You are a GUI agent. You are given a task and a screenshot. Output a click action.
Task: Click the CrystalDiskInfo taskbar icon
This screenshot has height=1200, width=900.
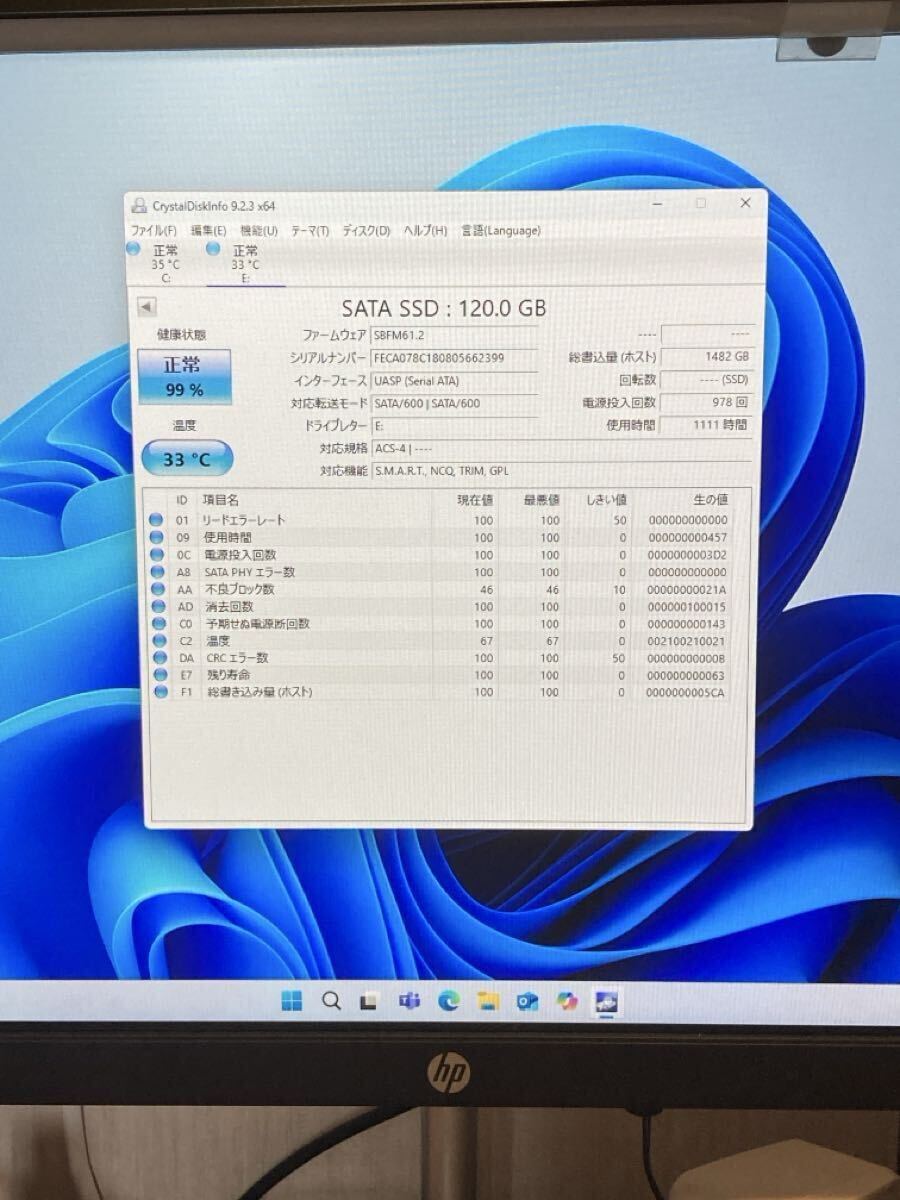606,1002
